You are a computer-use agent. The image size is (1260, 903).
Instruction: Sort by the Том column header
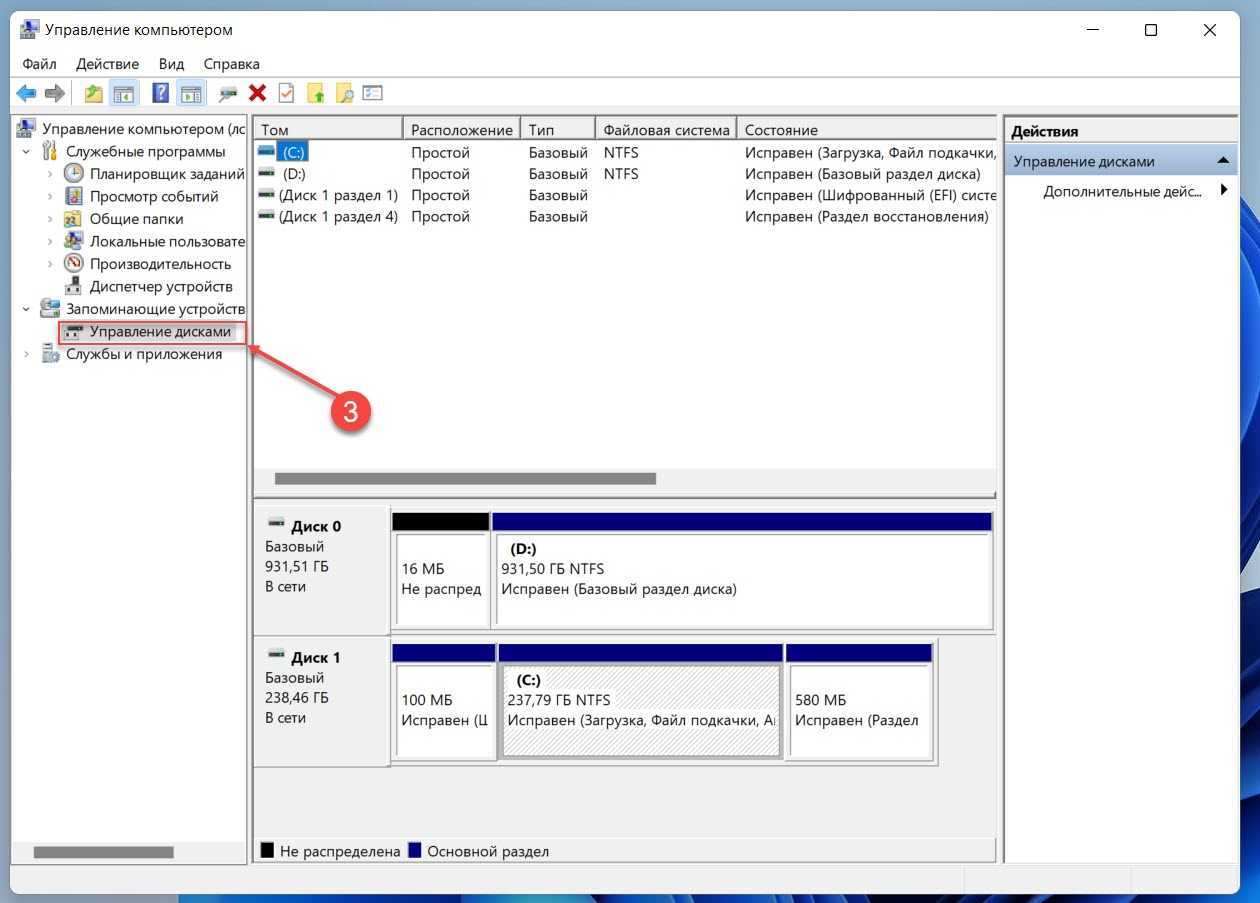[x=328, y=129]
